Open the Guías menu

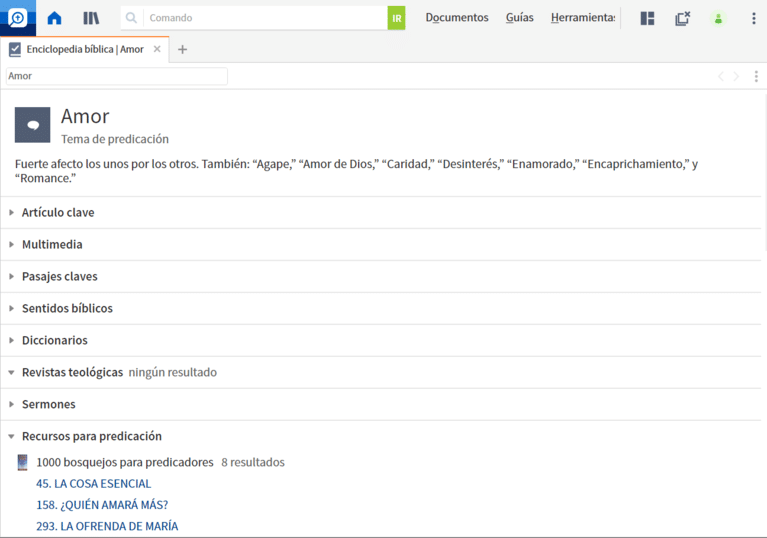(x=519, y=18)
